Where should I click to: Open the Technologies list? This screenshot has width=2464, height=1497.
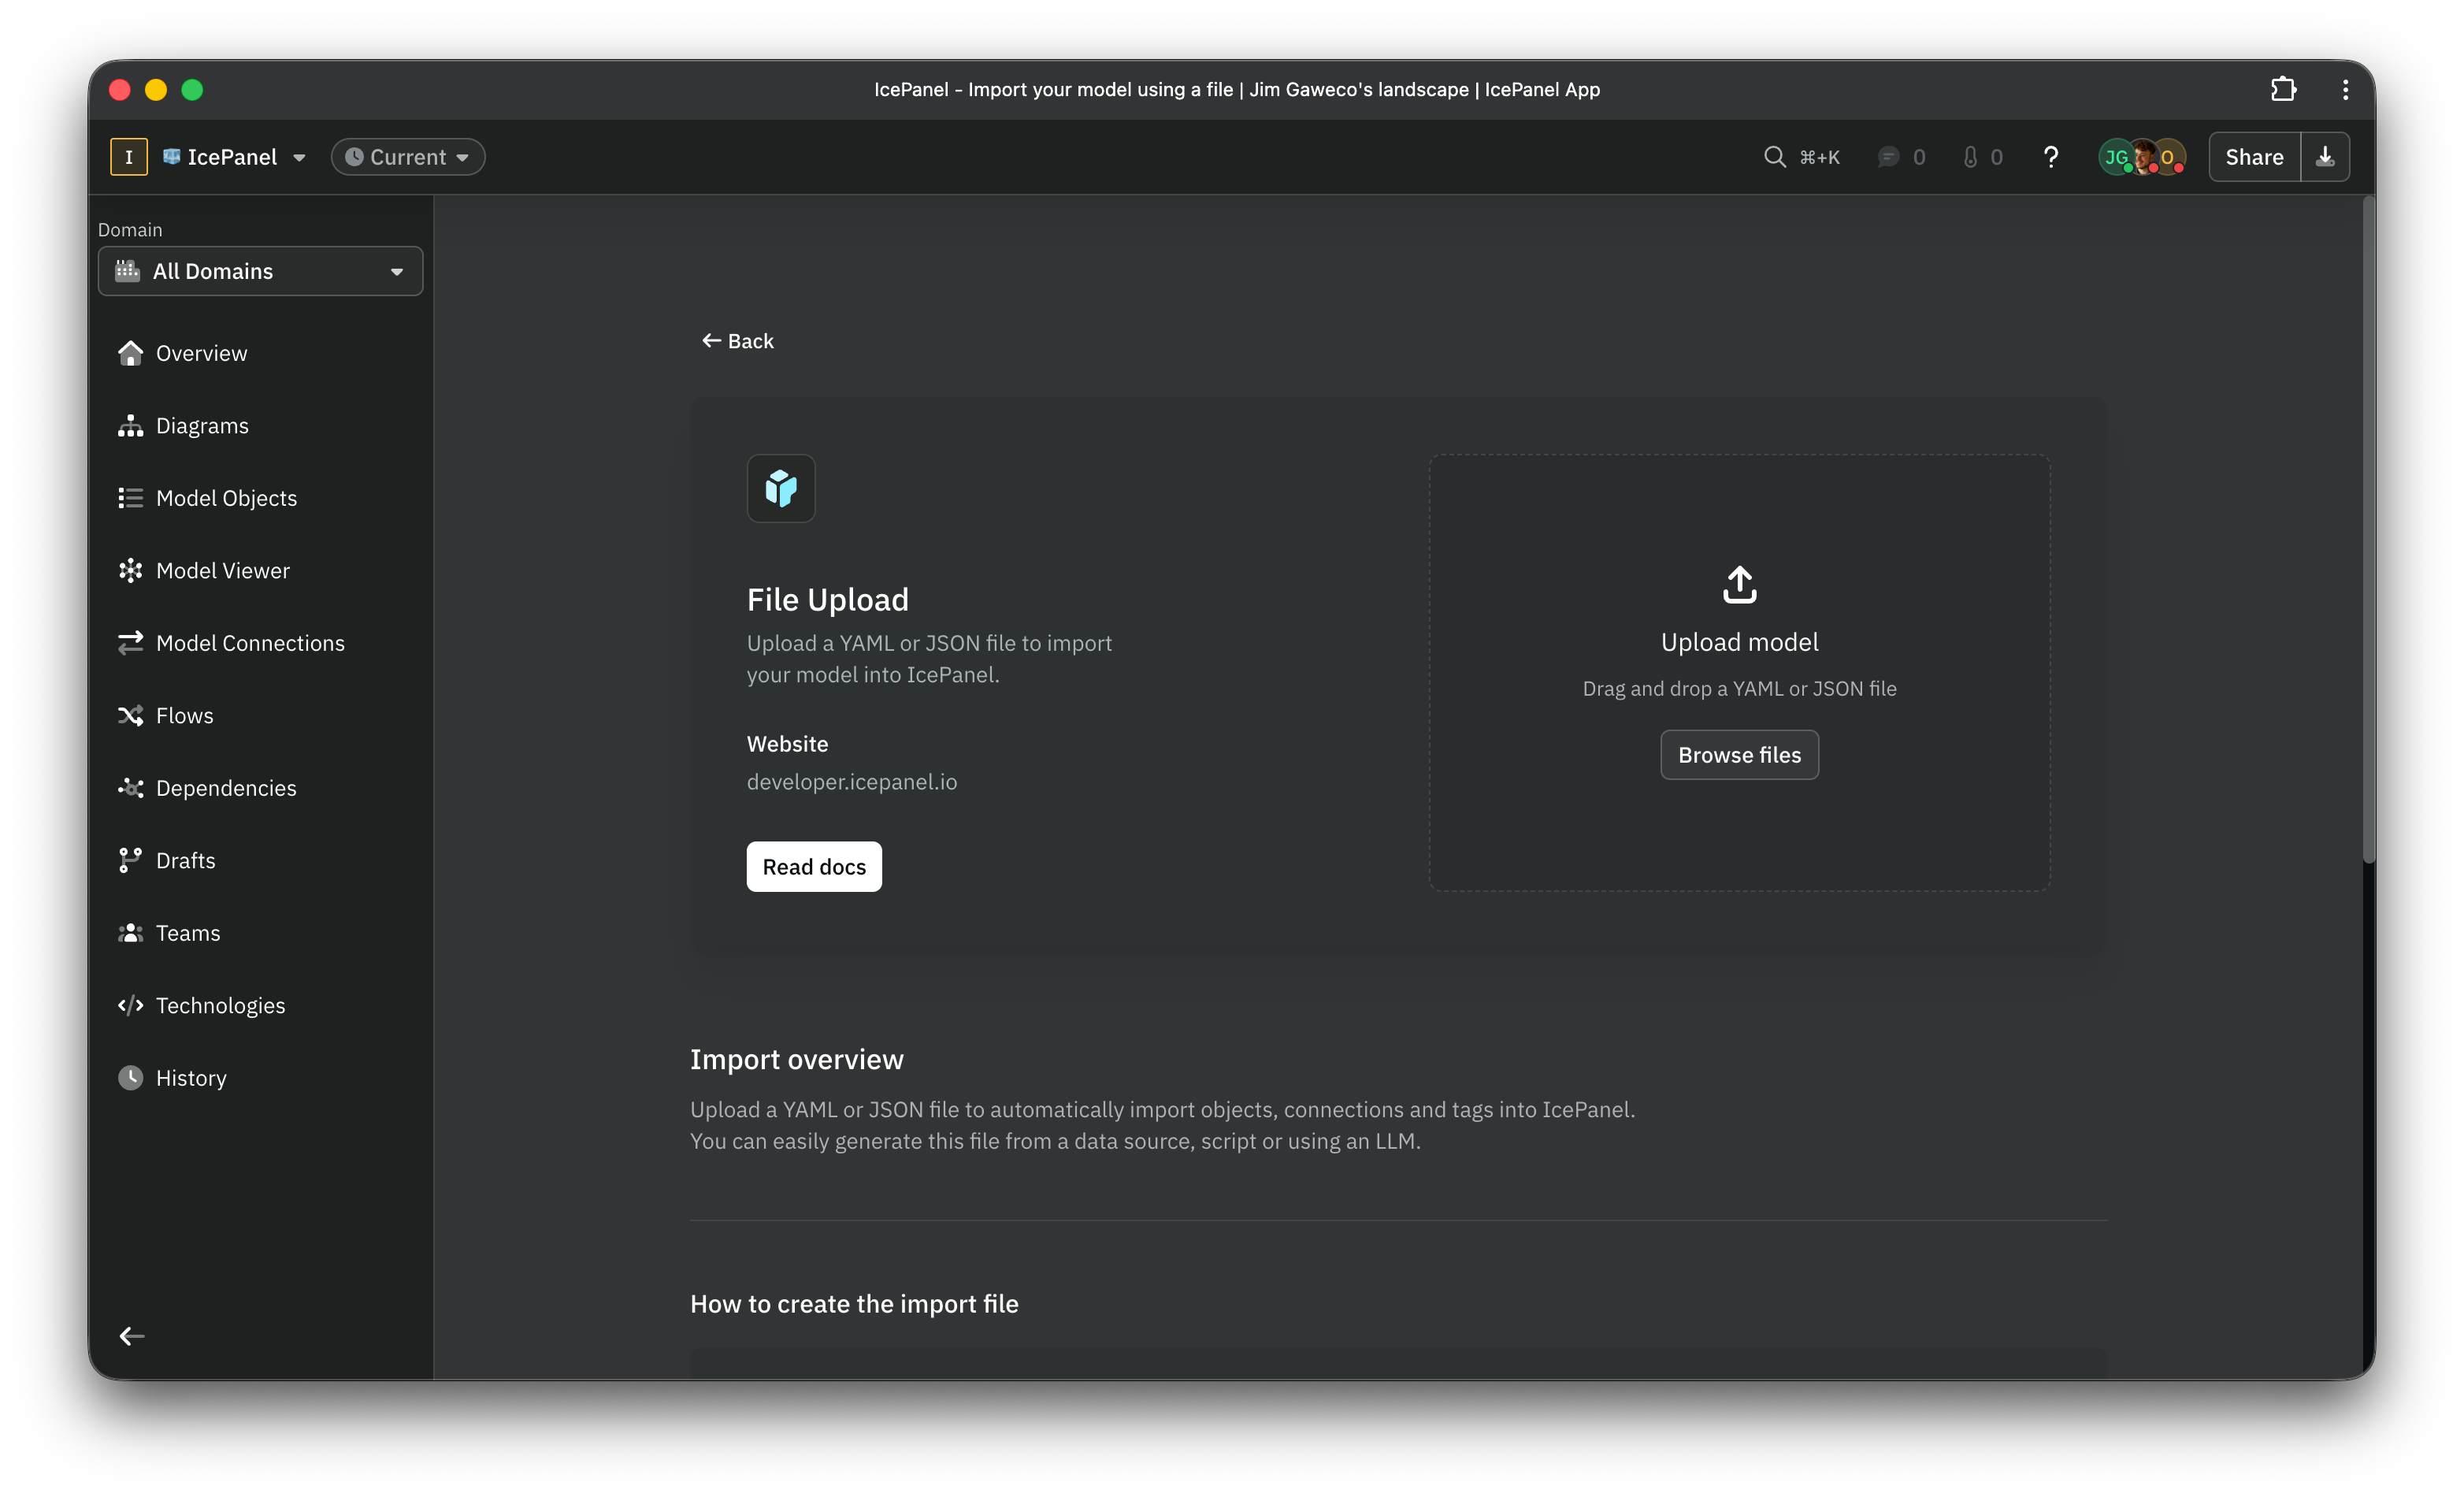[x=219, y=1005]
